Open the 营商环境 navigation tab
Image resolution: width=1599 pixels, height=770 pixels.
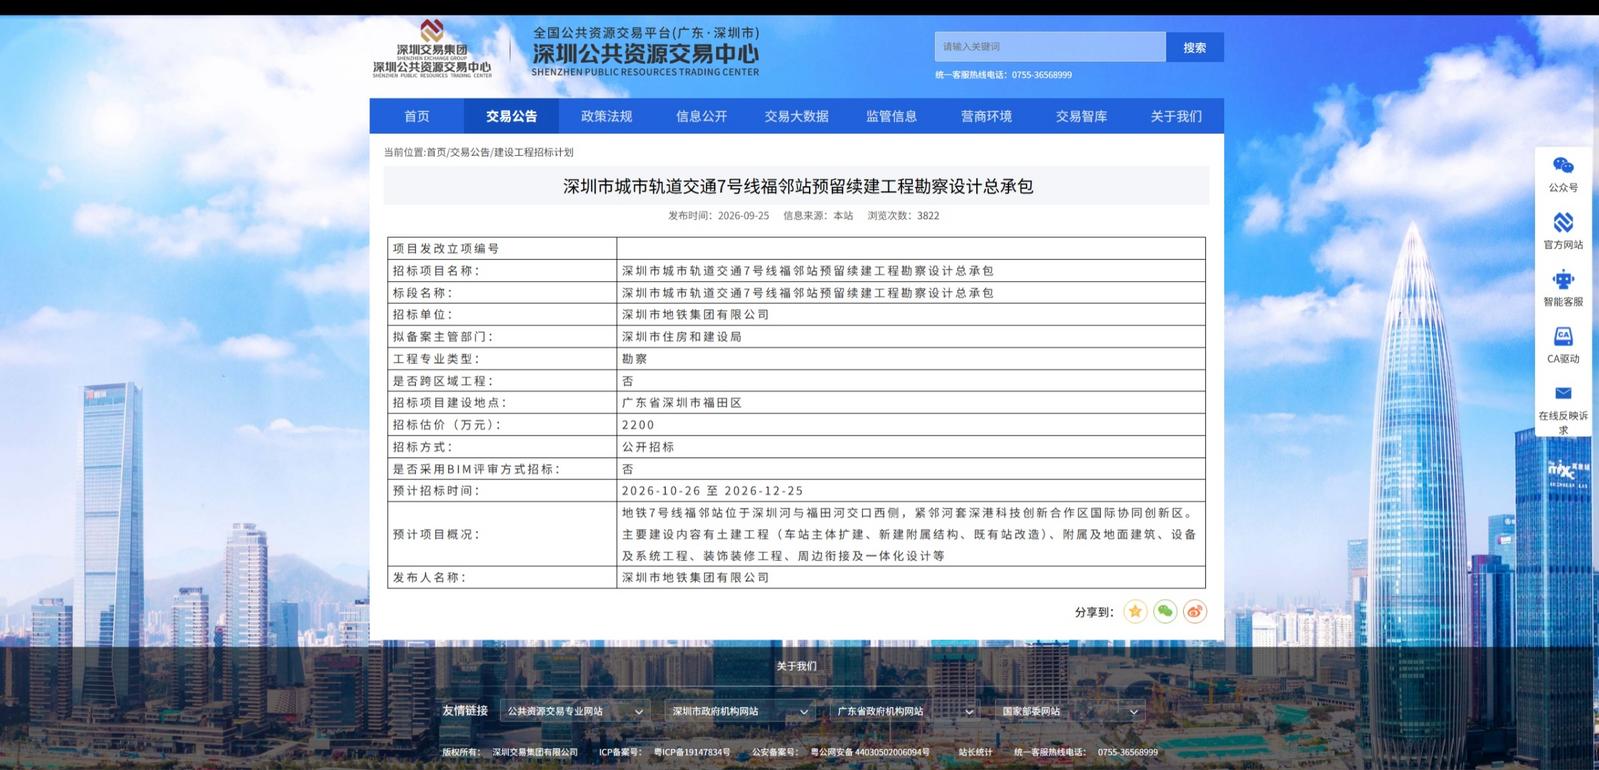[x=987, y=116]
